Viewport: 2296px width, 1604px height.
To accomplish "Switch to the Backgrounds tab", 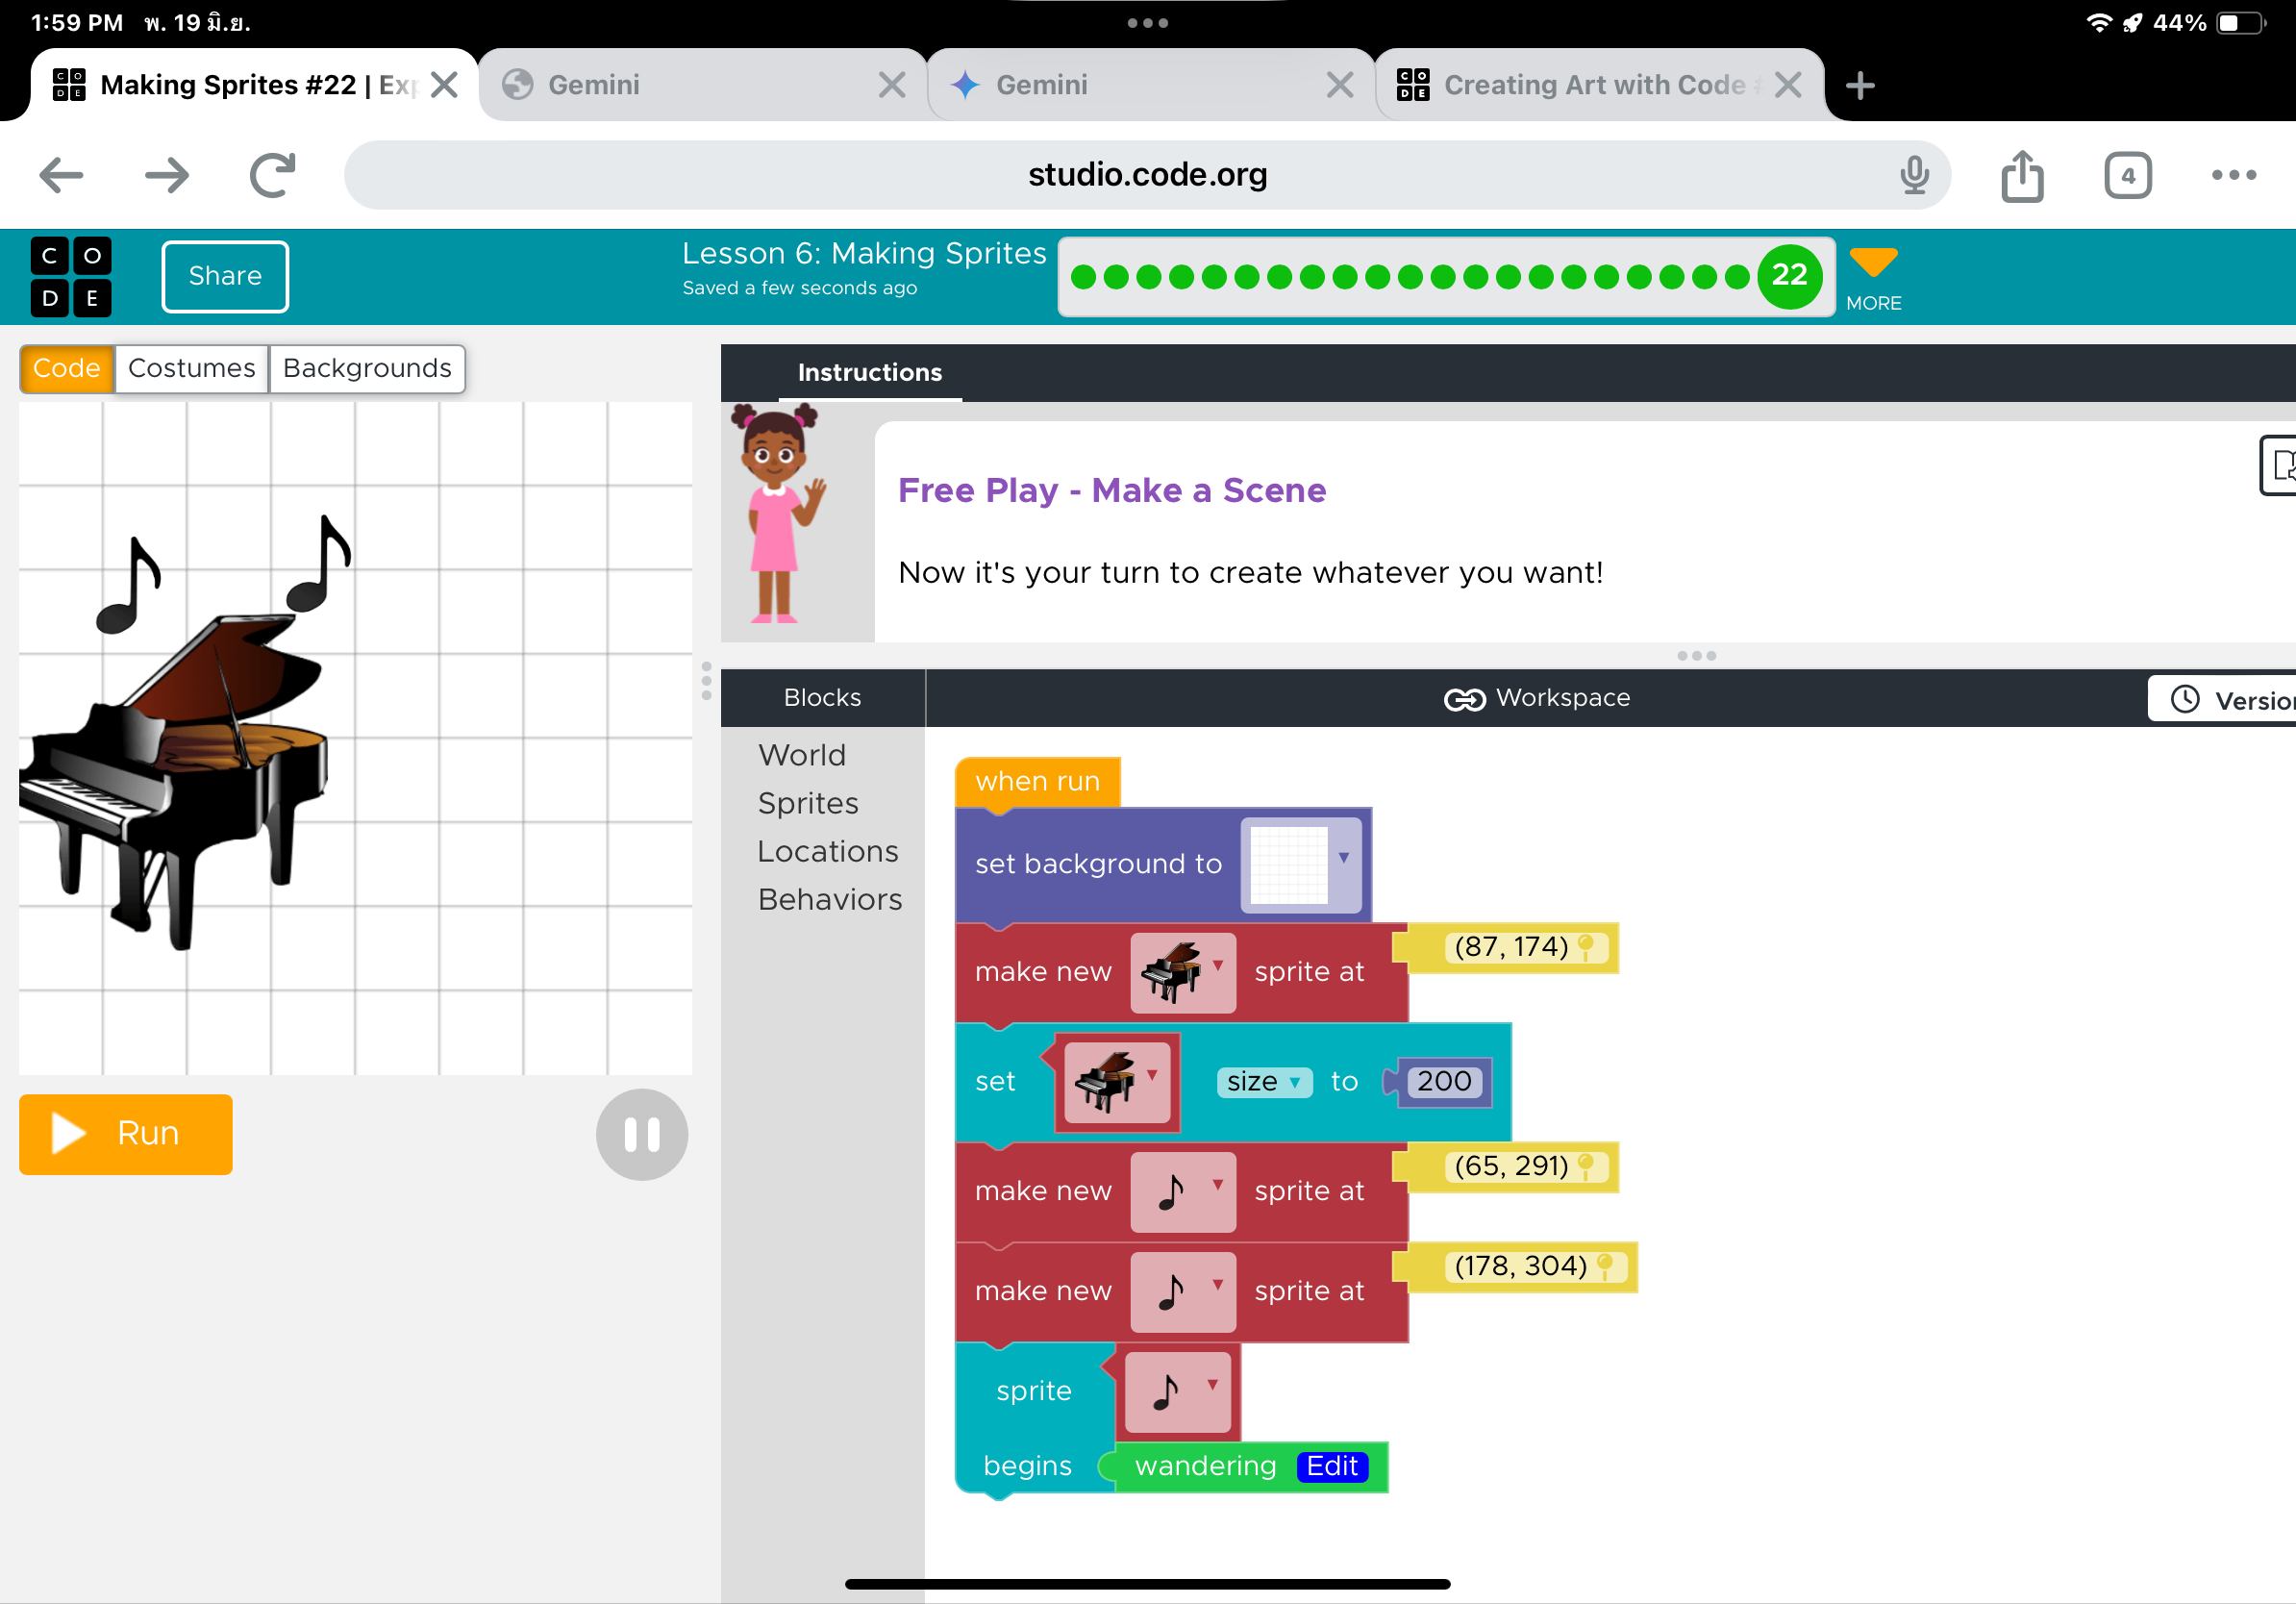I will tap(367, 369).
